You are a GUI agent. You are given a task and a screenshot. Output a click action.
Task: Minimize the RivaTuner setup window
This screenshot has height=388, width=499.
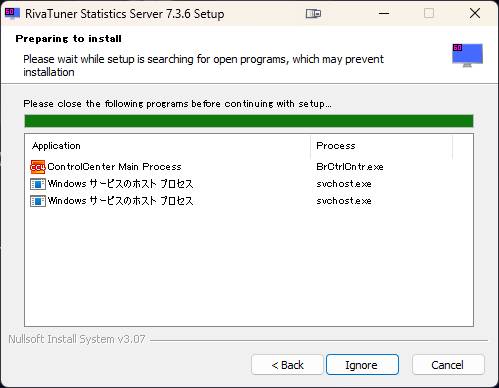pos(384,14)
